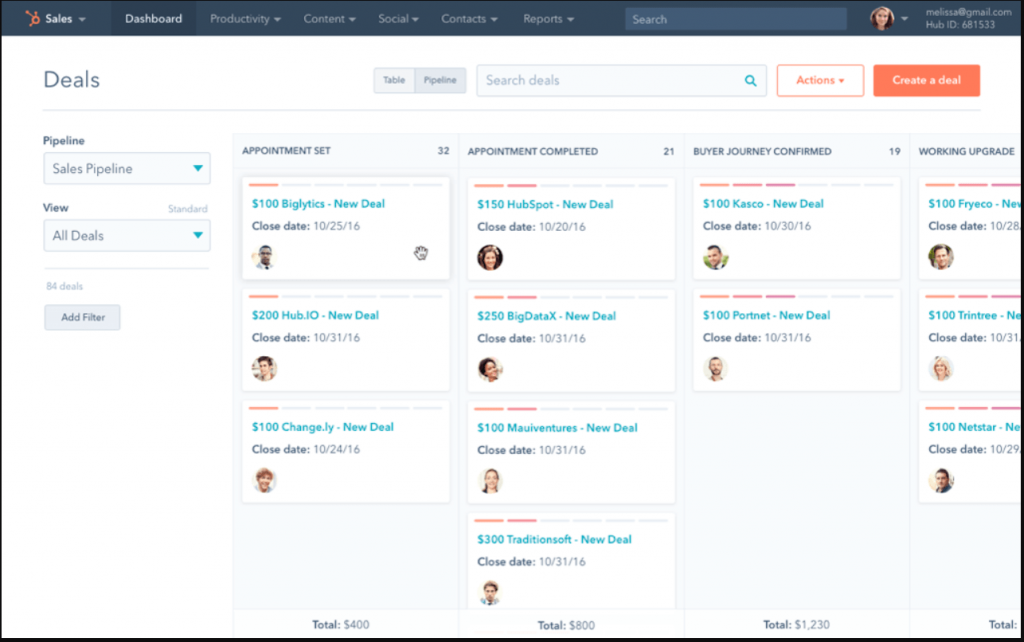
Task: Click the Appointment Set count 32
Action: (x=443, y=151)
